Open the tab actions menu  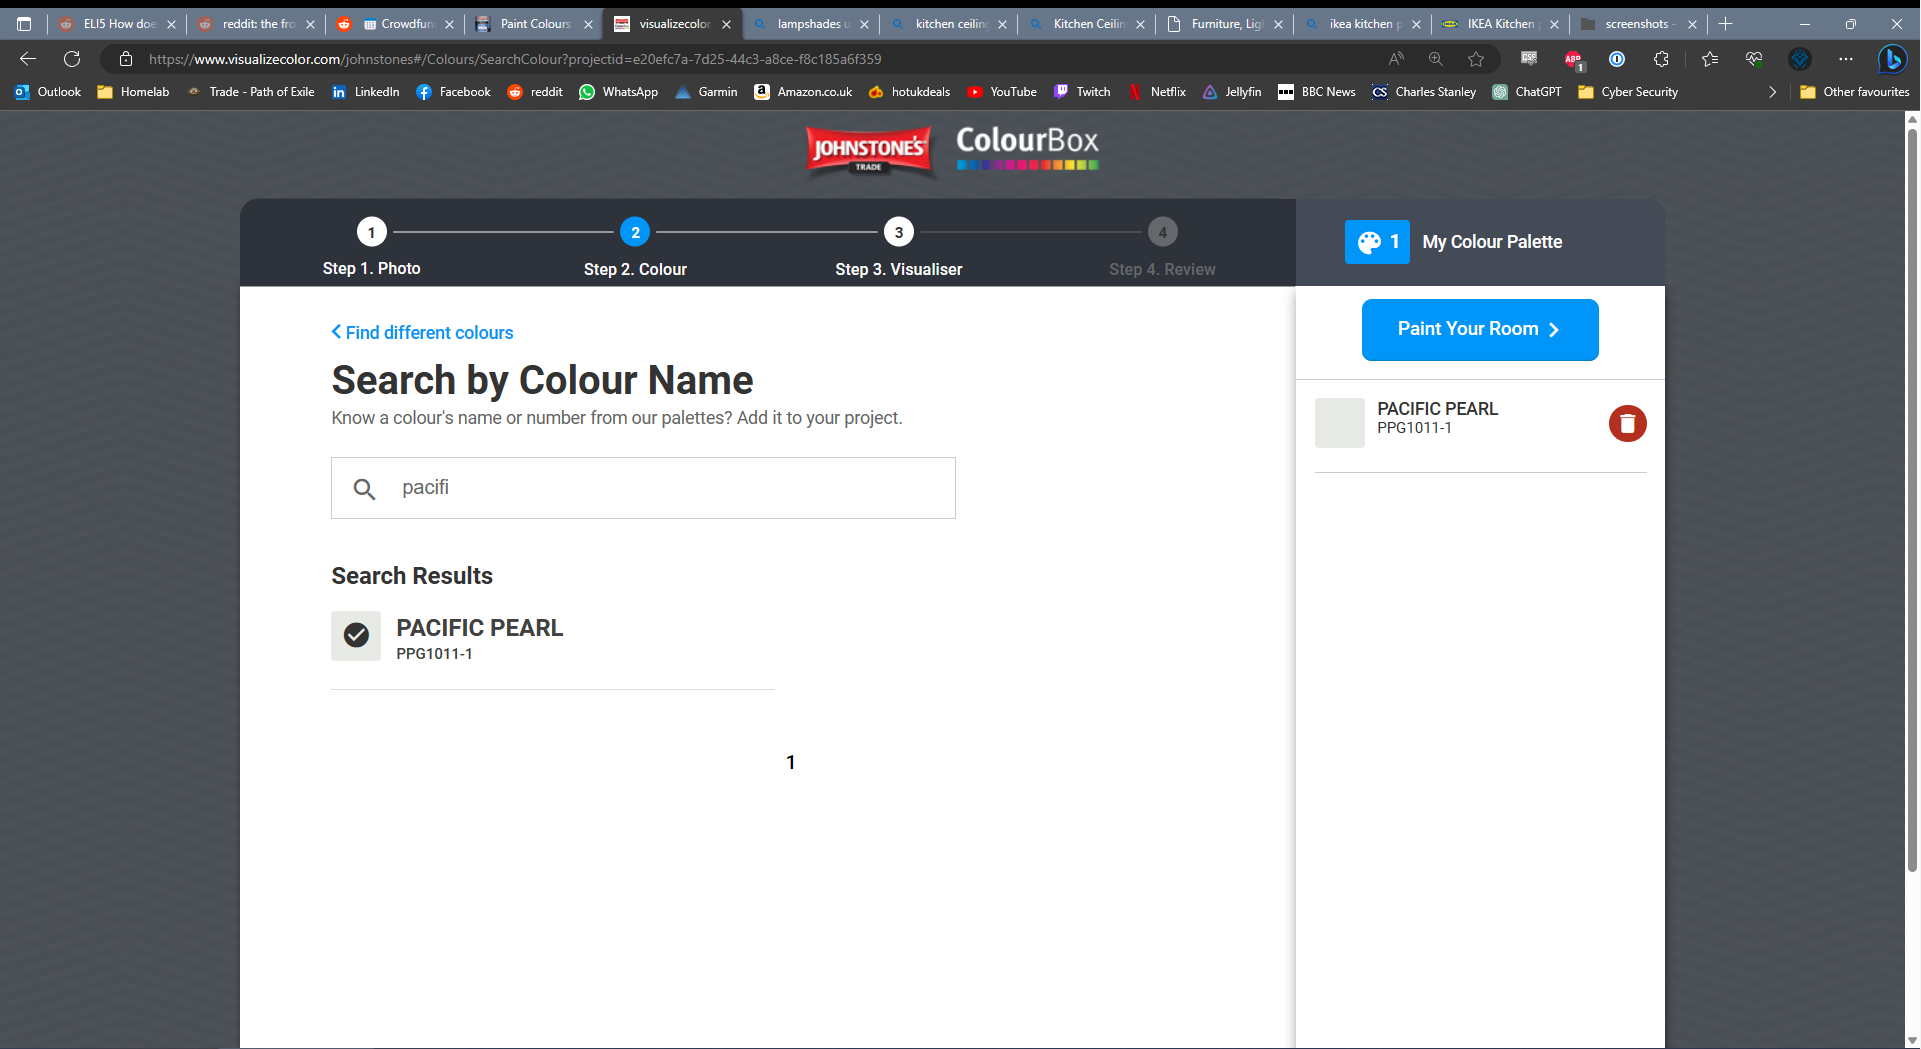point(24,23)
